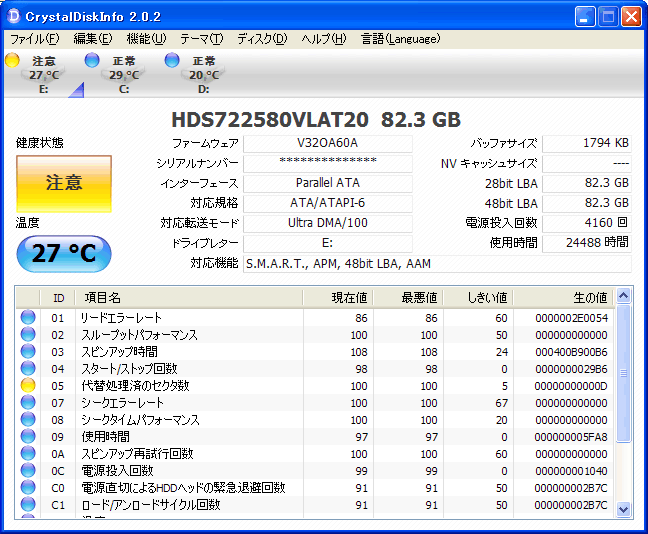
Task: Click the 電源投入回数 value 4160 回
Action: coord(587,223)
